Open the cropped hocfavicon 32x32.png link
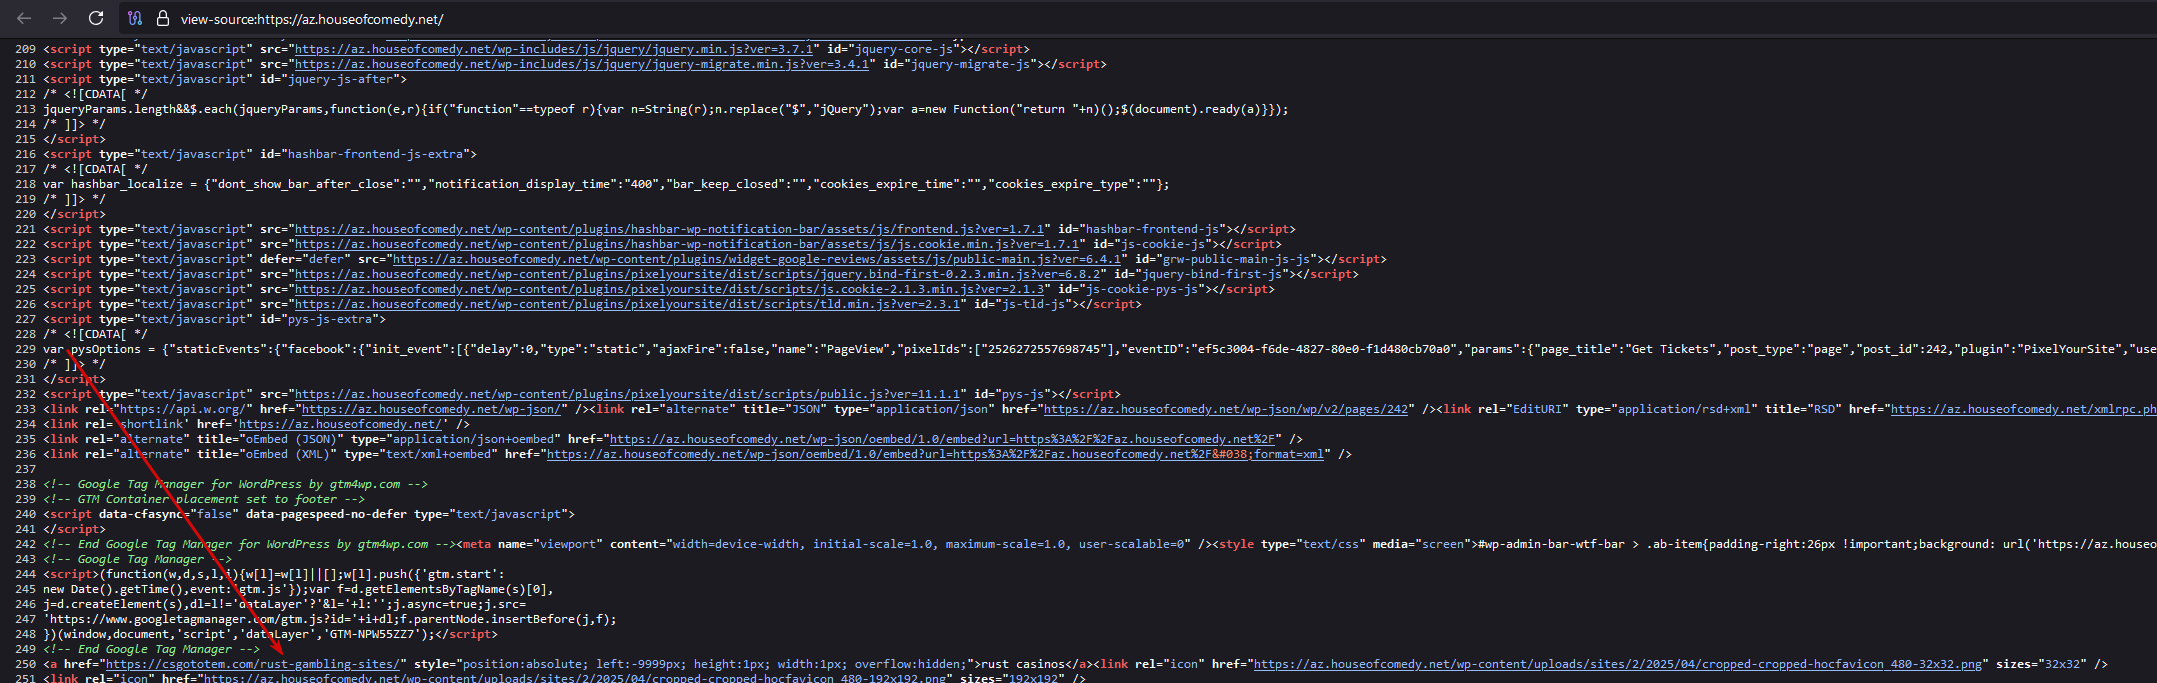 click(x=1617, y=664)
